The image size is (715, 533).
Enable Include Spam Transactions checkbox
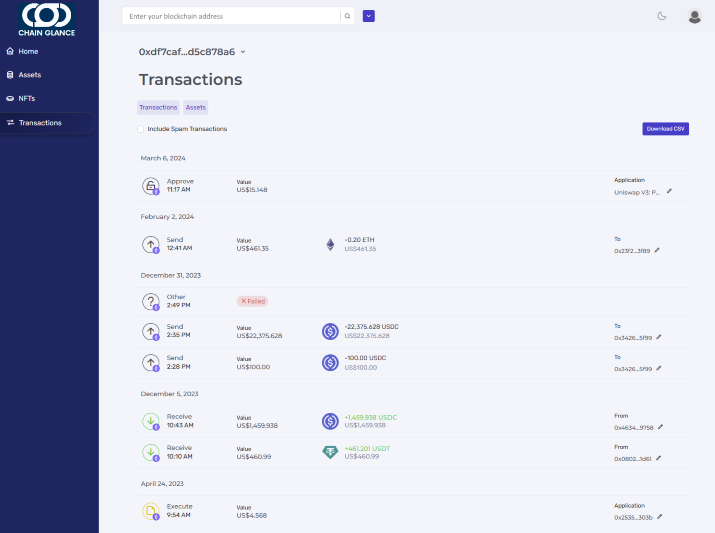pyautogui.click(x=141, y=129)
